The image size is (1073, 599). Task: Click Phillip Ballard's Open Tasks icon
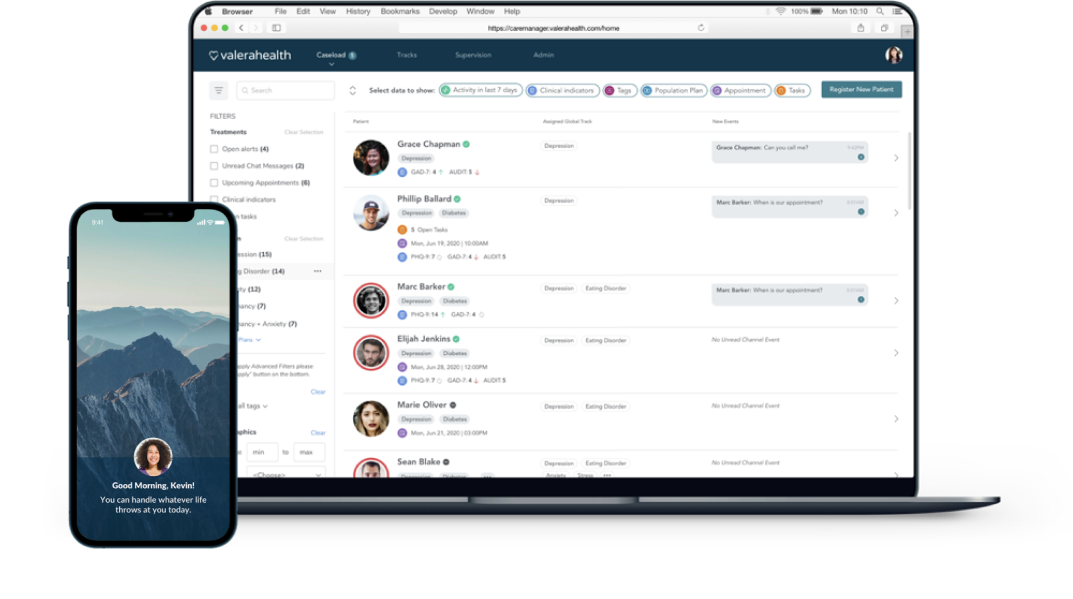(x=402, y=230)
